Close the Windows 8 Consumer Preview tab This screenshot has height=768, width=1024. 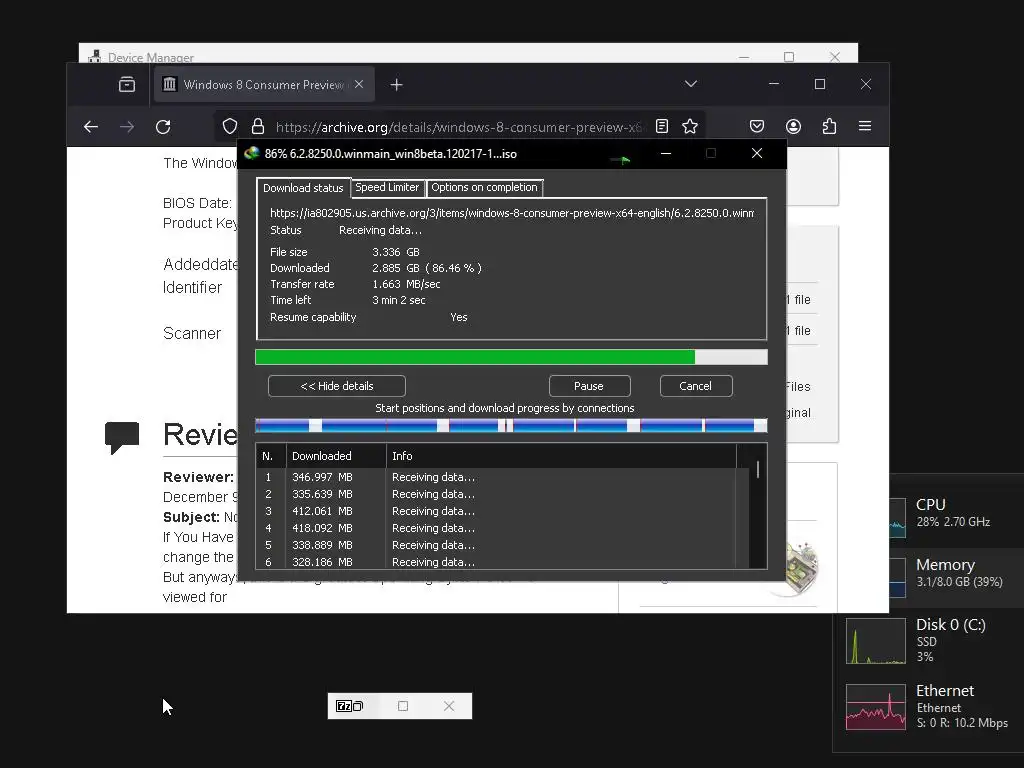pos(359,84)
